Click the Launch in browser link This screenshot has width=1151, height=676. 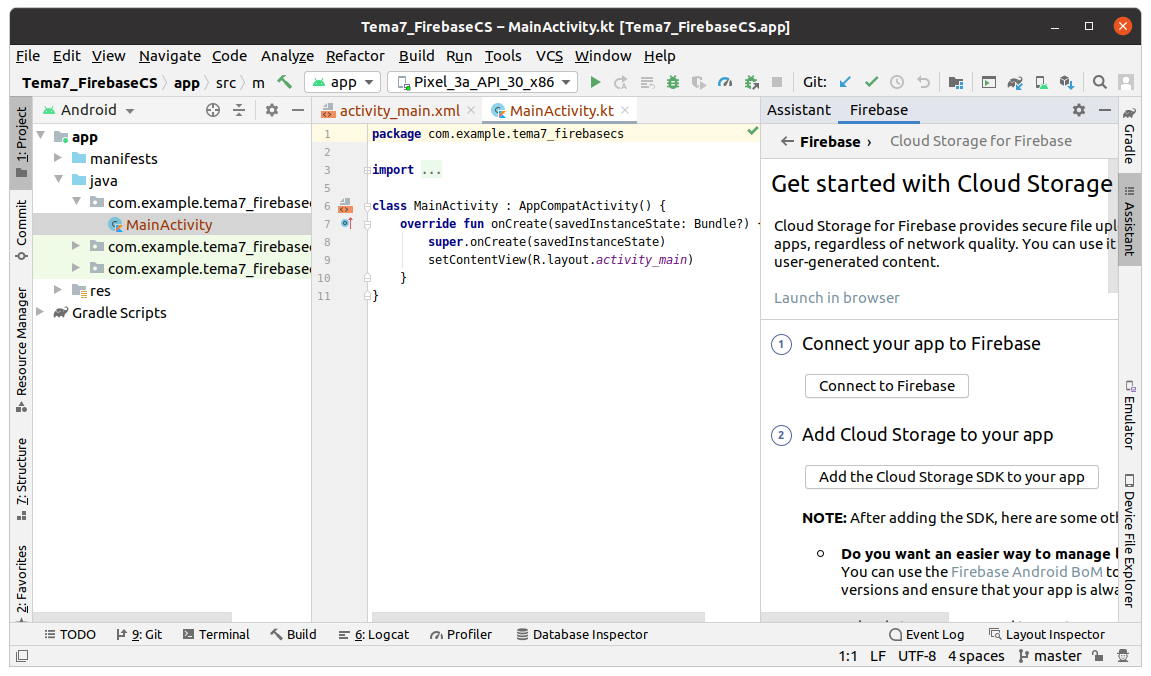click(x=836, y=298)
